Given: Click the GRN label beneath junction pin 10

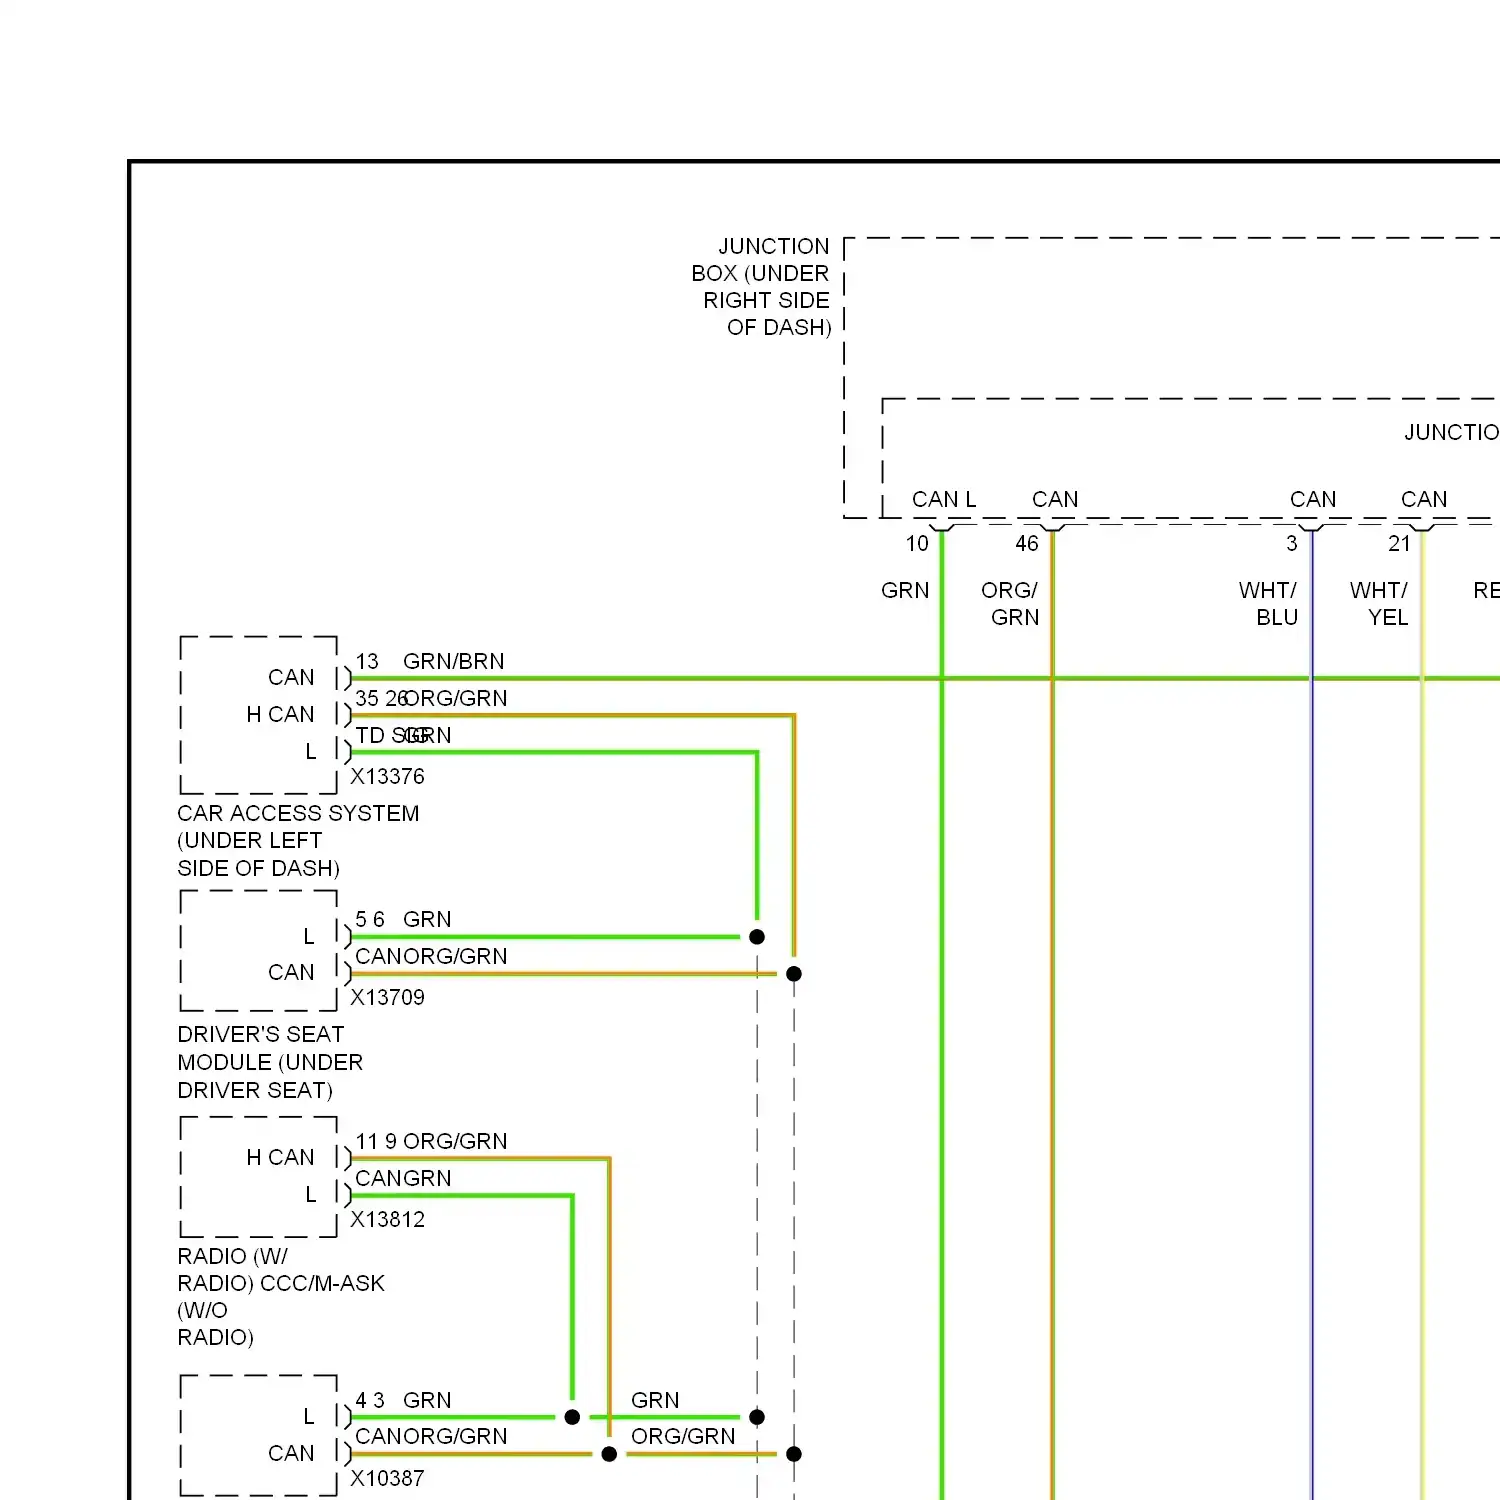Looking at the screenshot, I should (x=905, y=591).
